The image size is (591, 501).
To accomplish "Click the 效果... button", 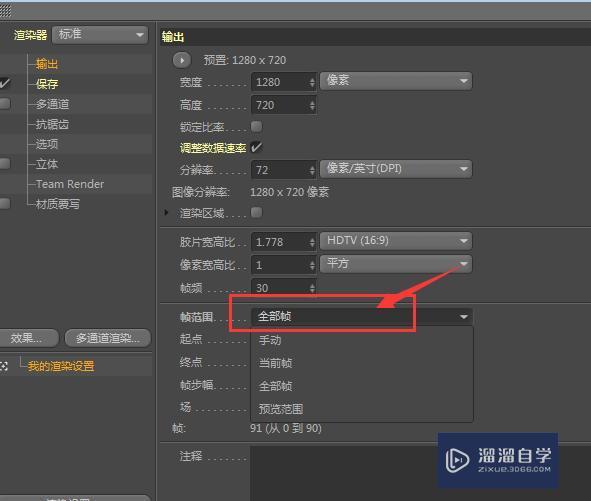I will point(29,338).
